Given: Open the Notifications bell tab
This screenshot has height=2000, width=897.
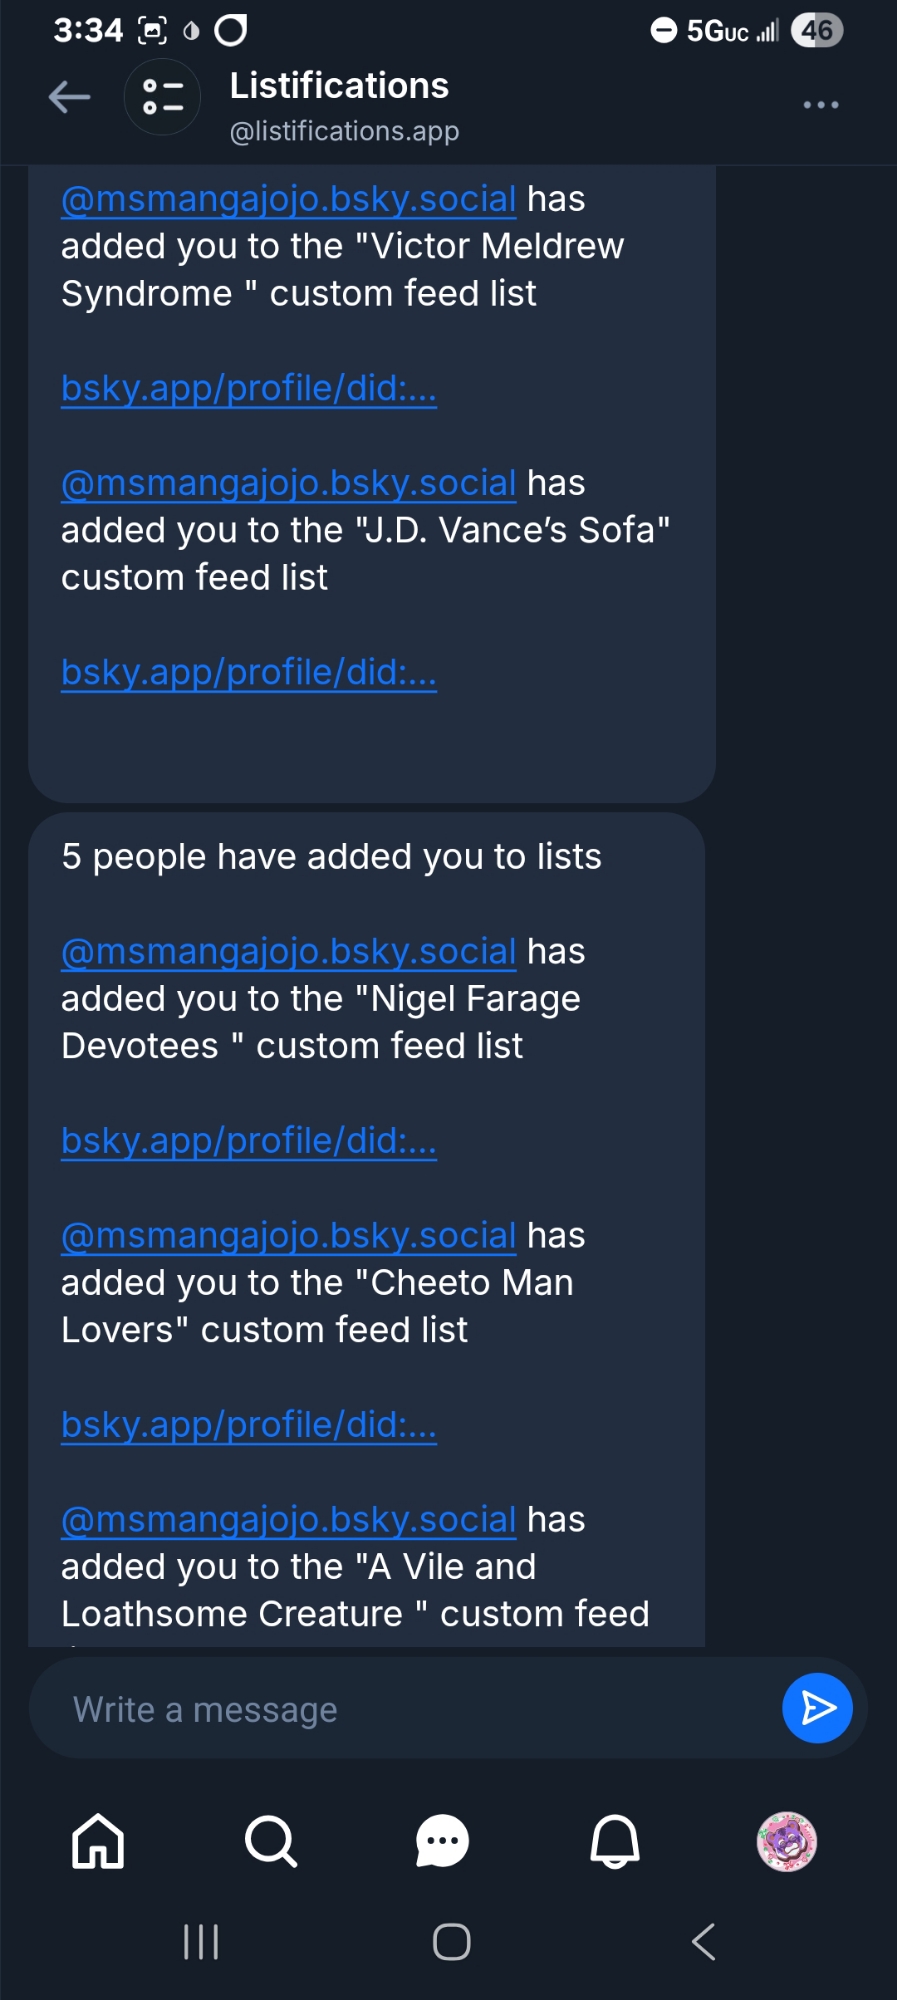Looking at the screenshot, I should 615,1841.
